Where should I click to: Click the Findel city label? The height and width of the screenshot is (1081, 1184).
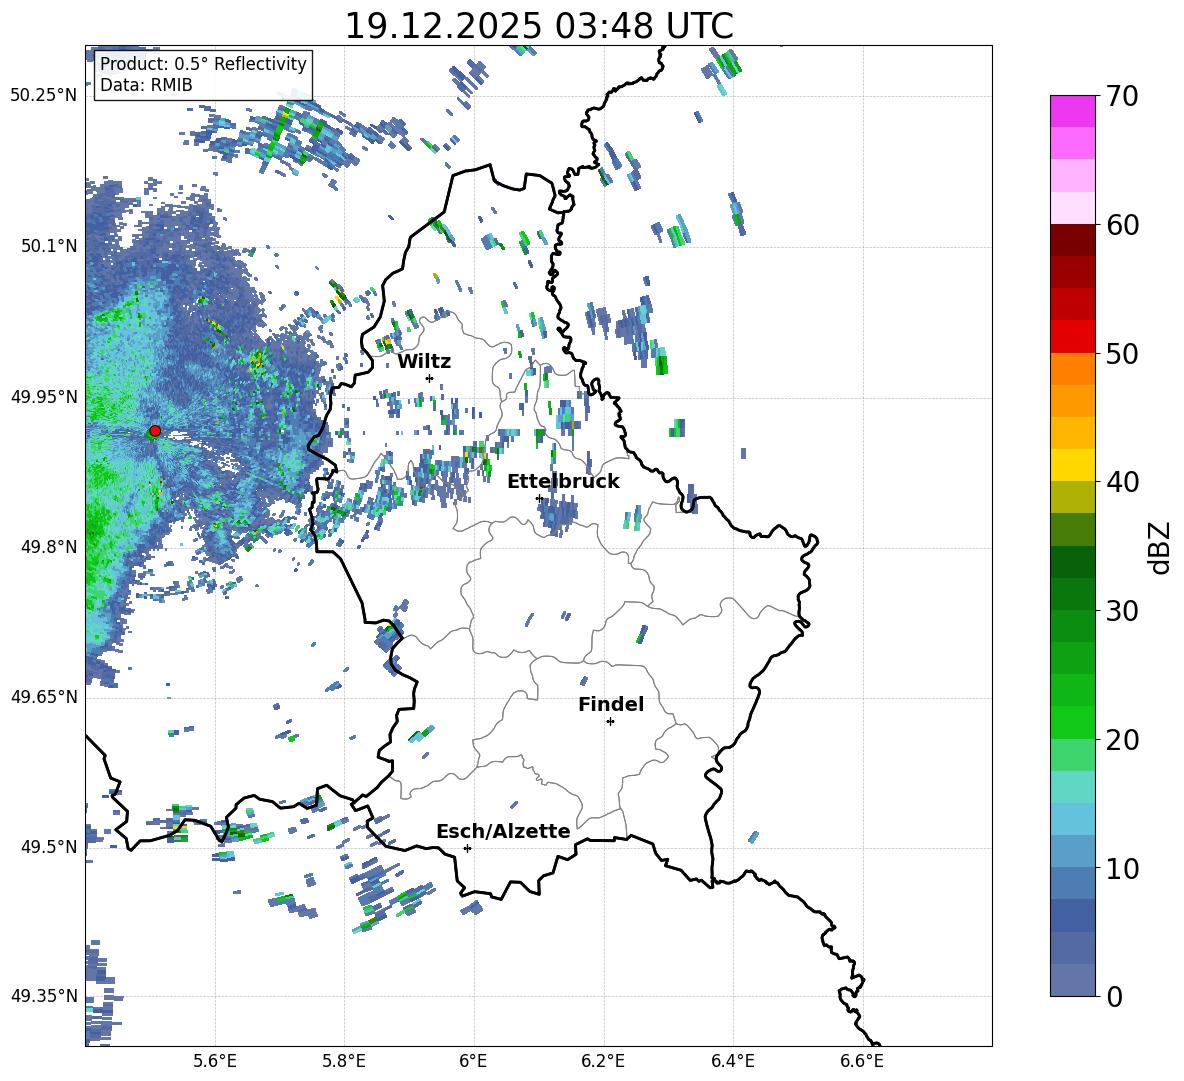(611, 704)
